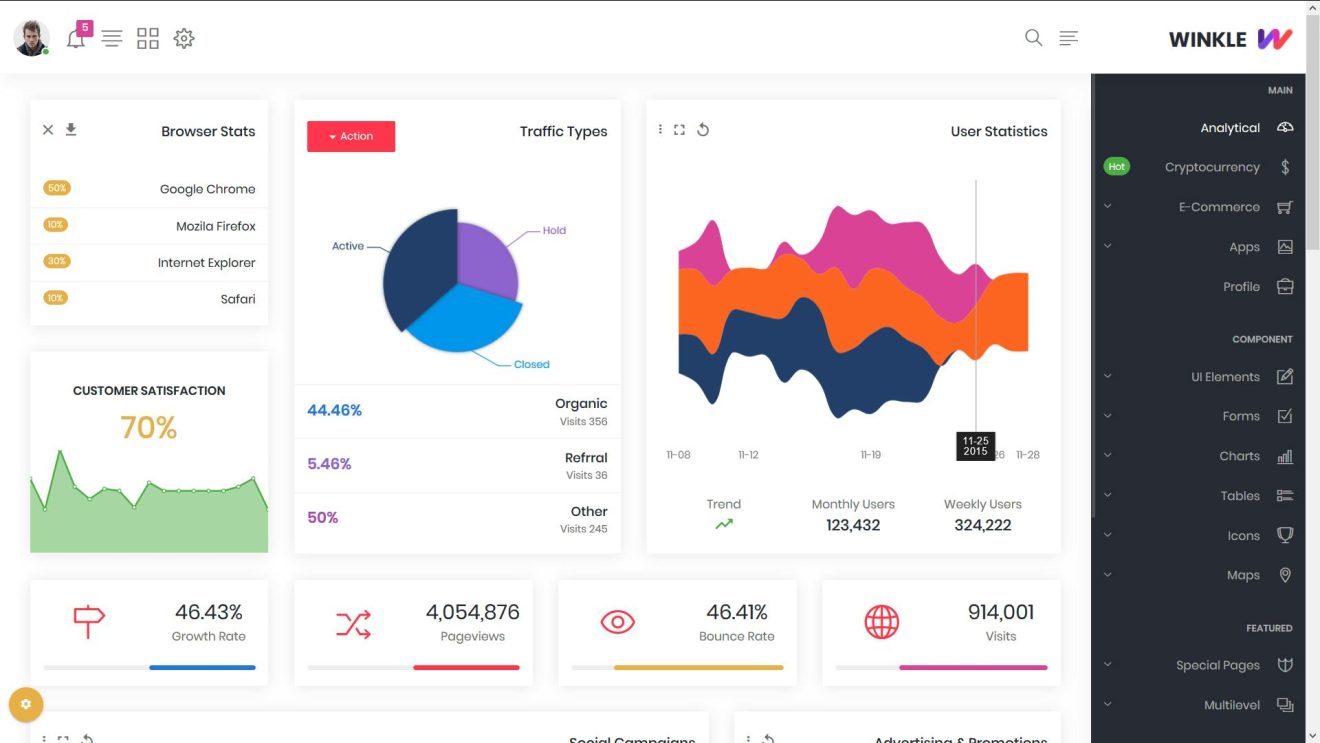Open the floating theme settings gear
This screenshot has height=743, width=1320.
click(x=26, y=704)
